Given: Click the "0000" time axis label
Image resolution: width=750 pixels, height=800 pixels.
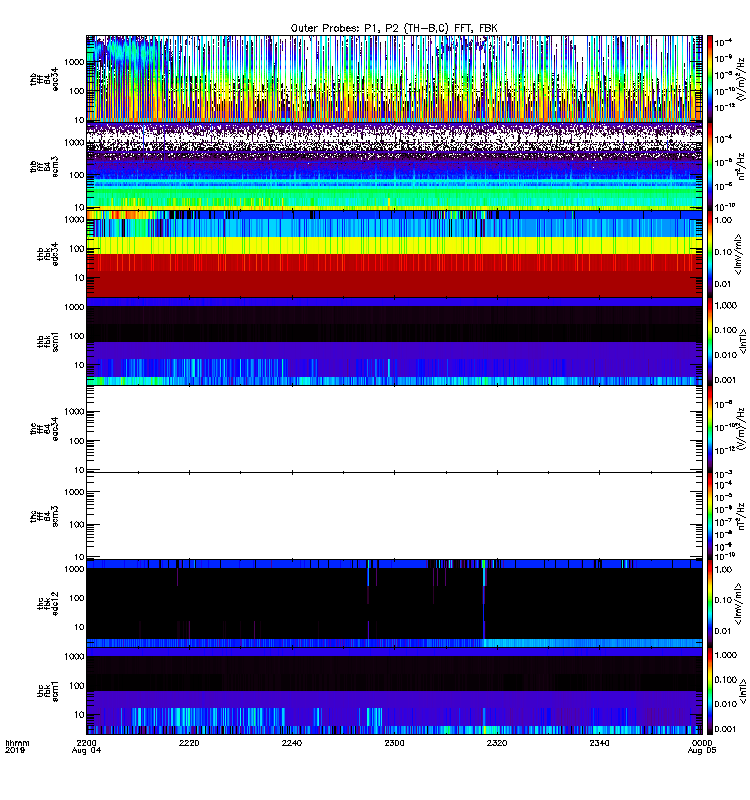Looking at the screenshot, I should (702, 743).
